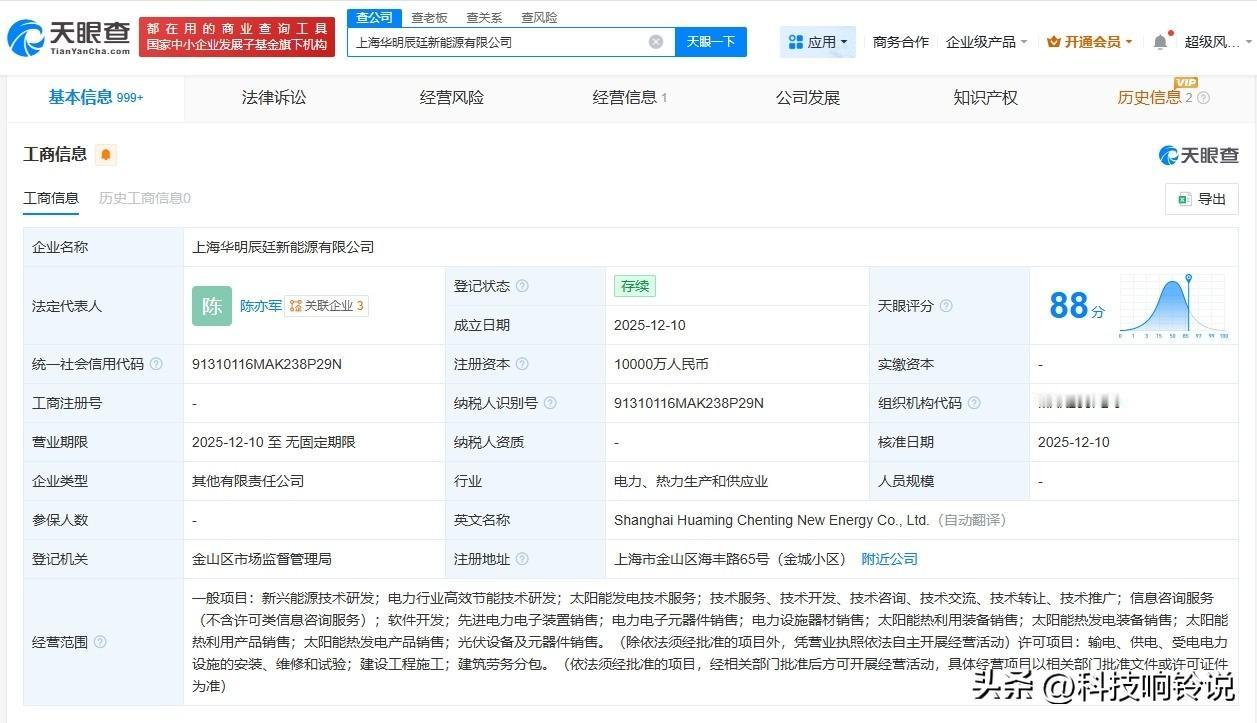Clear the search field with the X icon

point(656,42)
